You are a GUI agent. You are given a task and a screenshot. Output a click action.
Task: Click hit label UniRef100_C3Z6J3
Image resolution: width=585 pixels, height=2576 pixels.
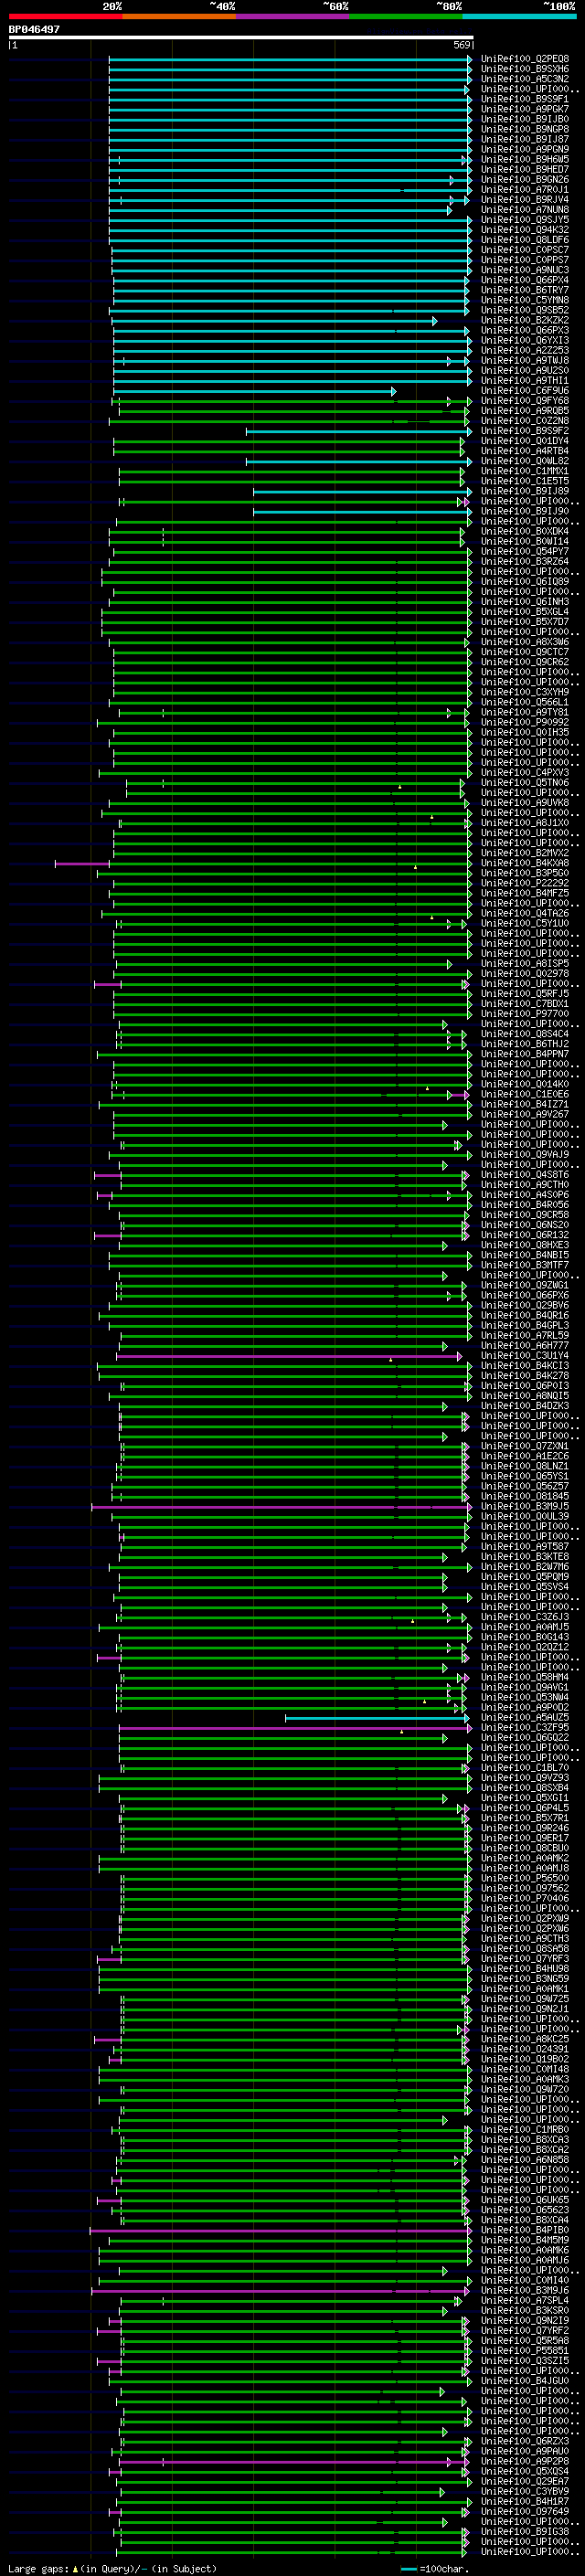pyautogui.click(x=525, y=1617)
